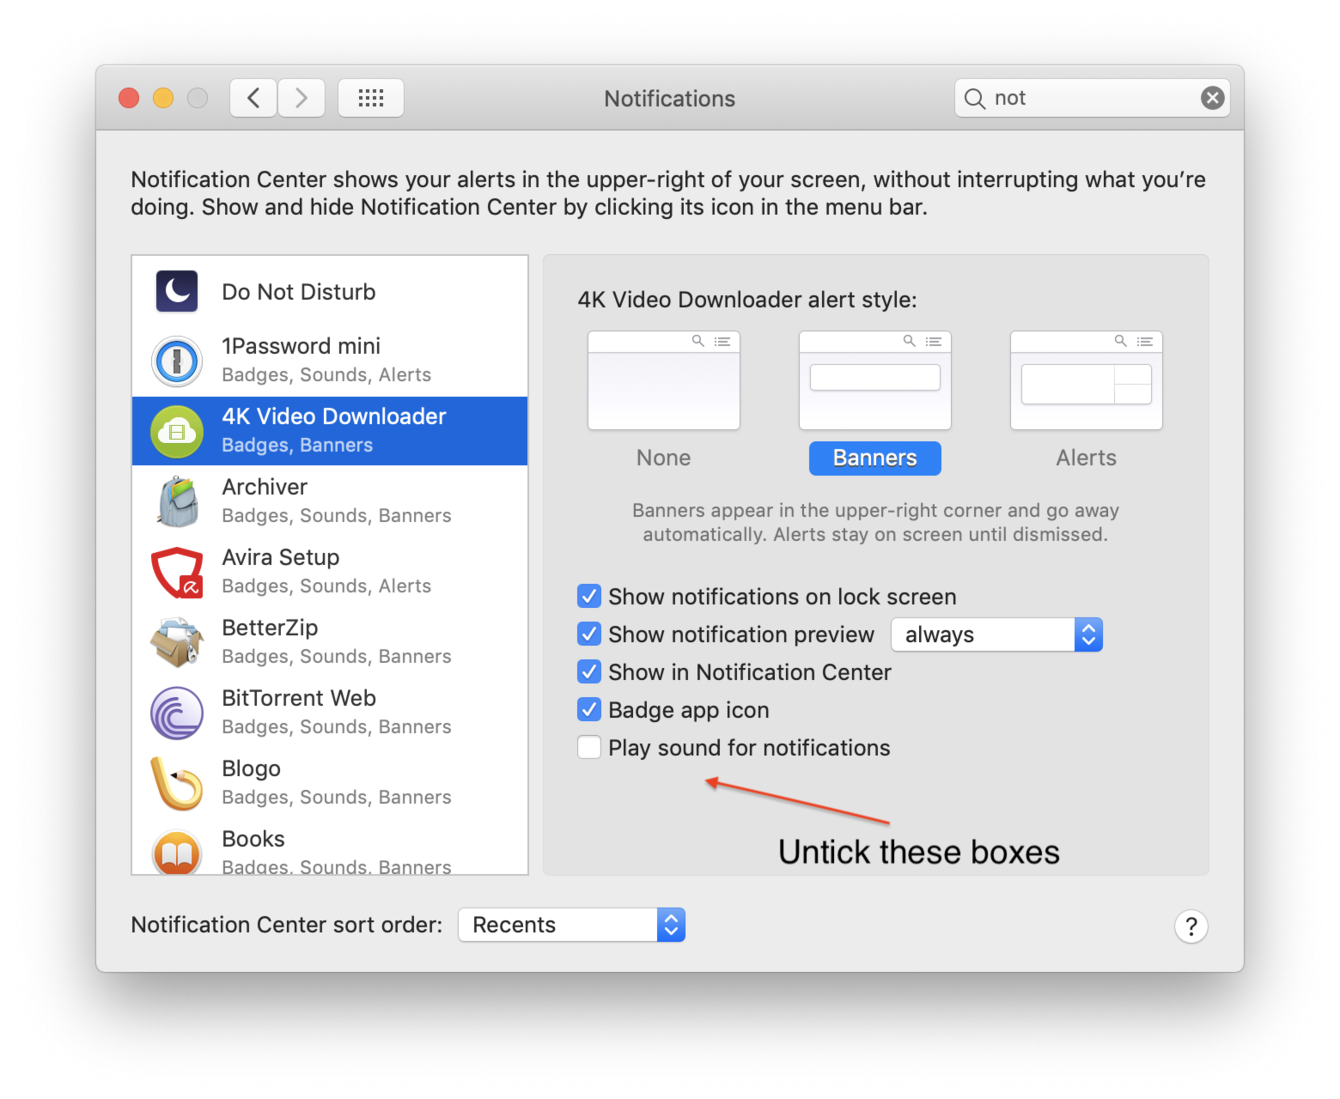Click the help question mark button

pos(1191,926)
